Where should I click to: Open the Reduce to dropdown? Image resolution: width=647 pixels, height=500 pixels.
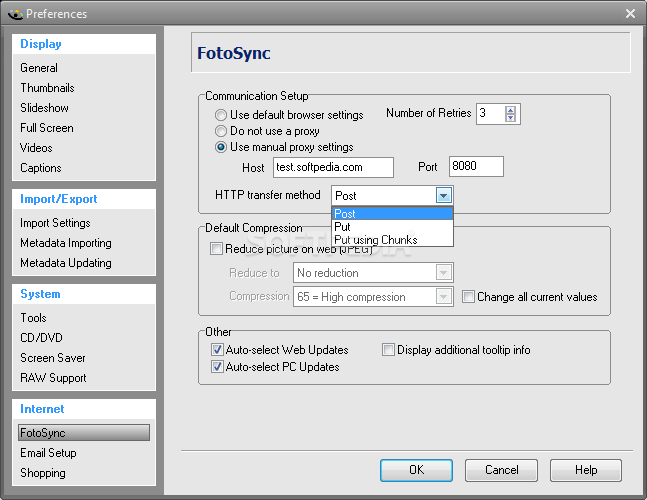click(444, 273)
